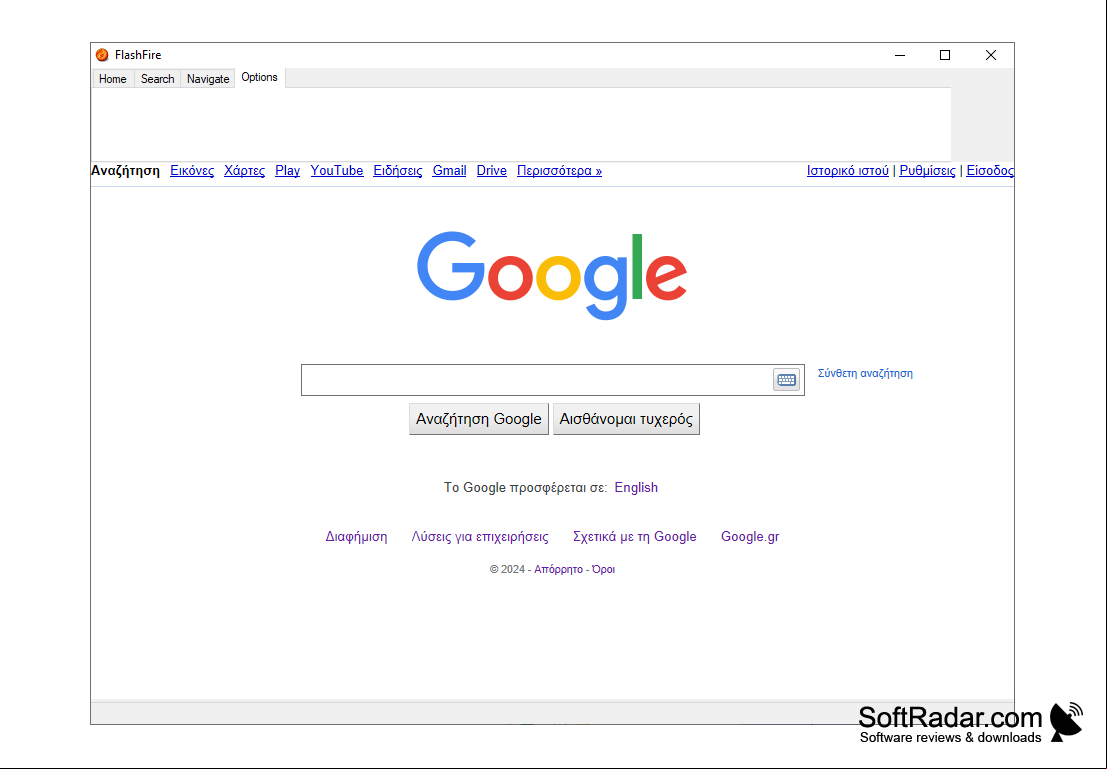The width and height of the screenshot is (1107, 769).
Task: Open the Gmail link
Action: click(x=449, y=171)
